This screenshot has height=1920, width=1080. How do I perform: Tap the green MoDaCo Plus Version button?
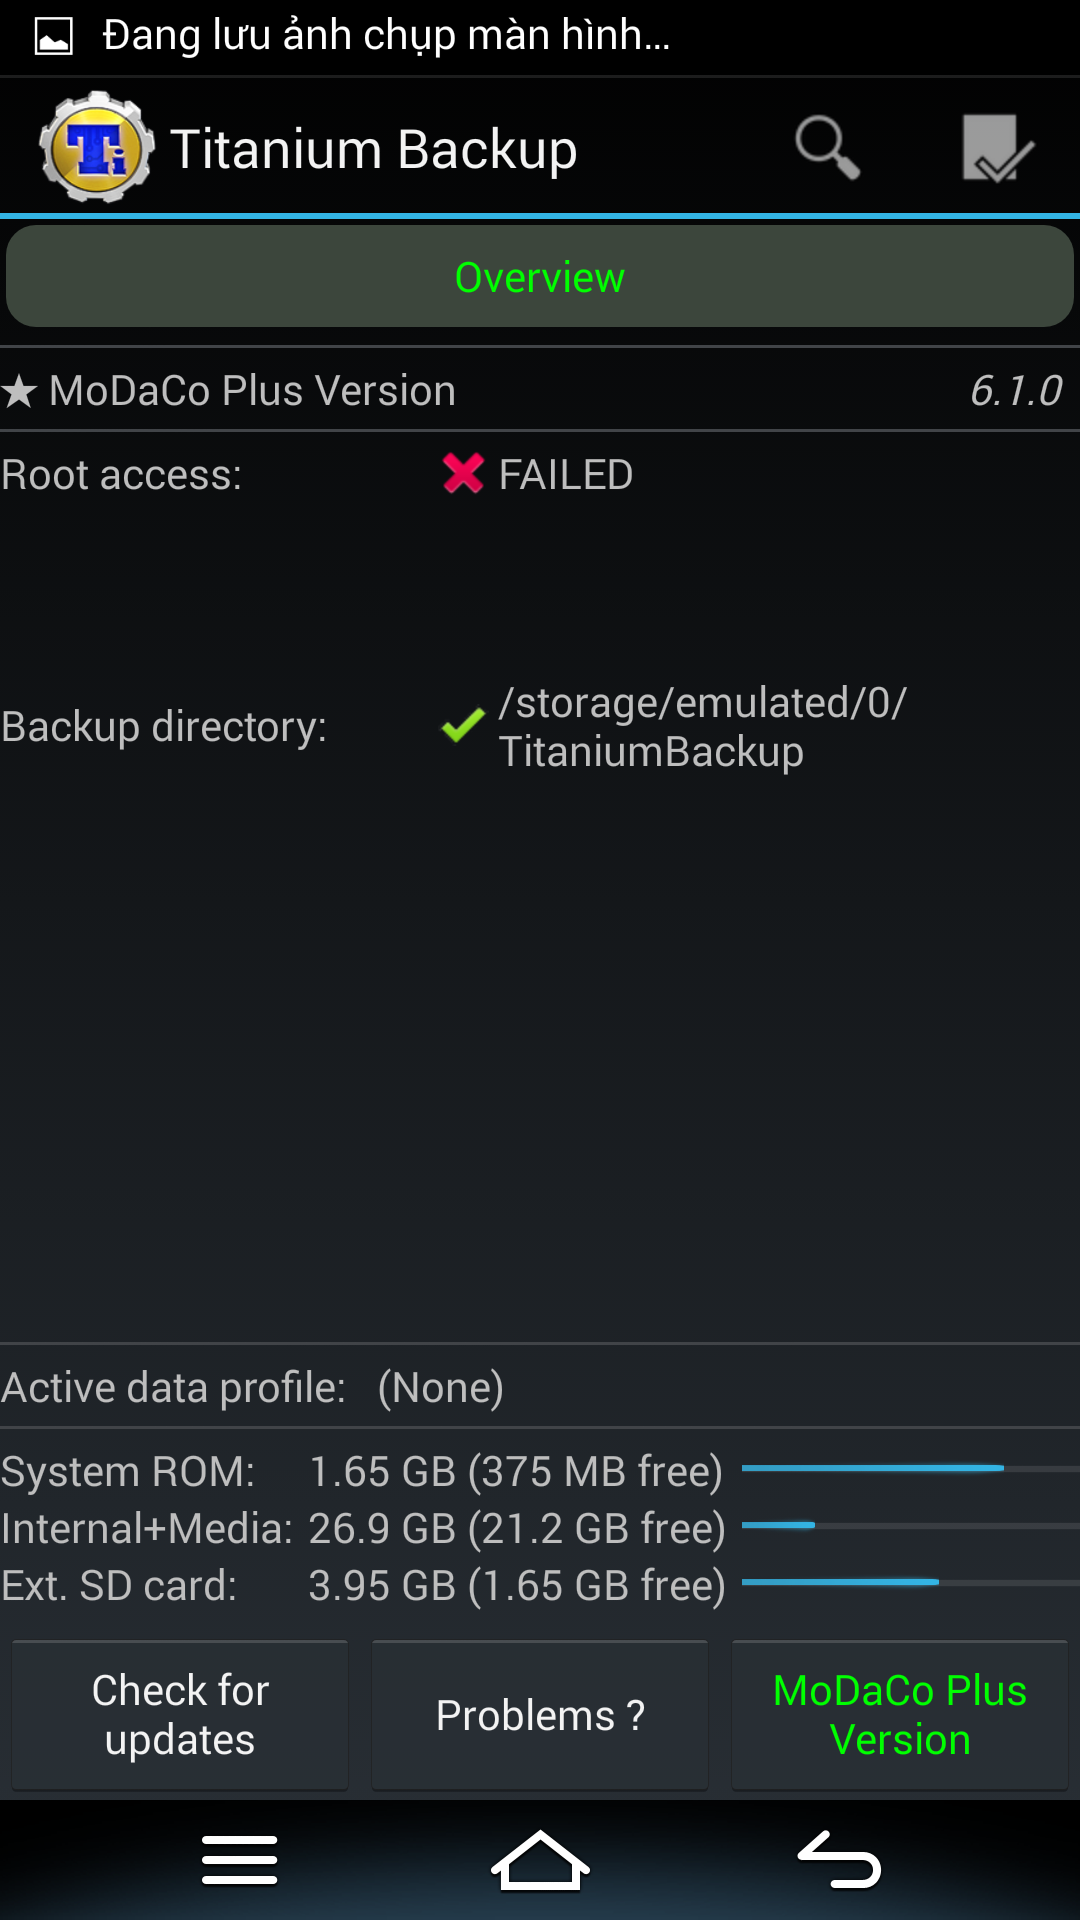(900, 1715)
